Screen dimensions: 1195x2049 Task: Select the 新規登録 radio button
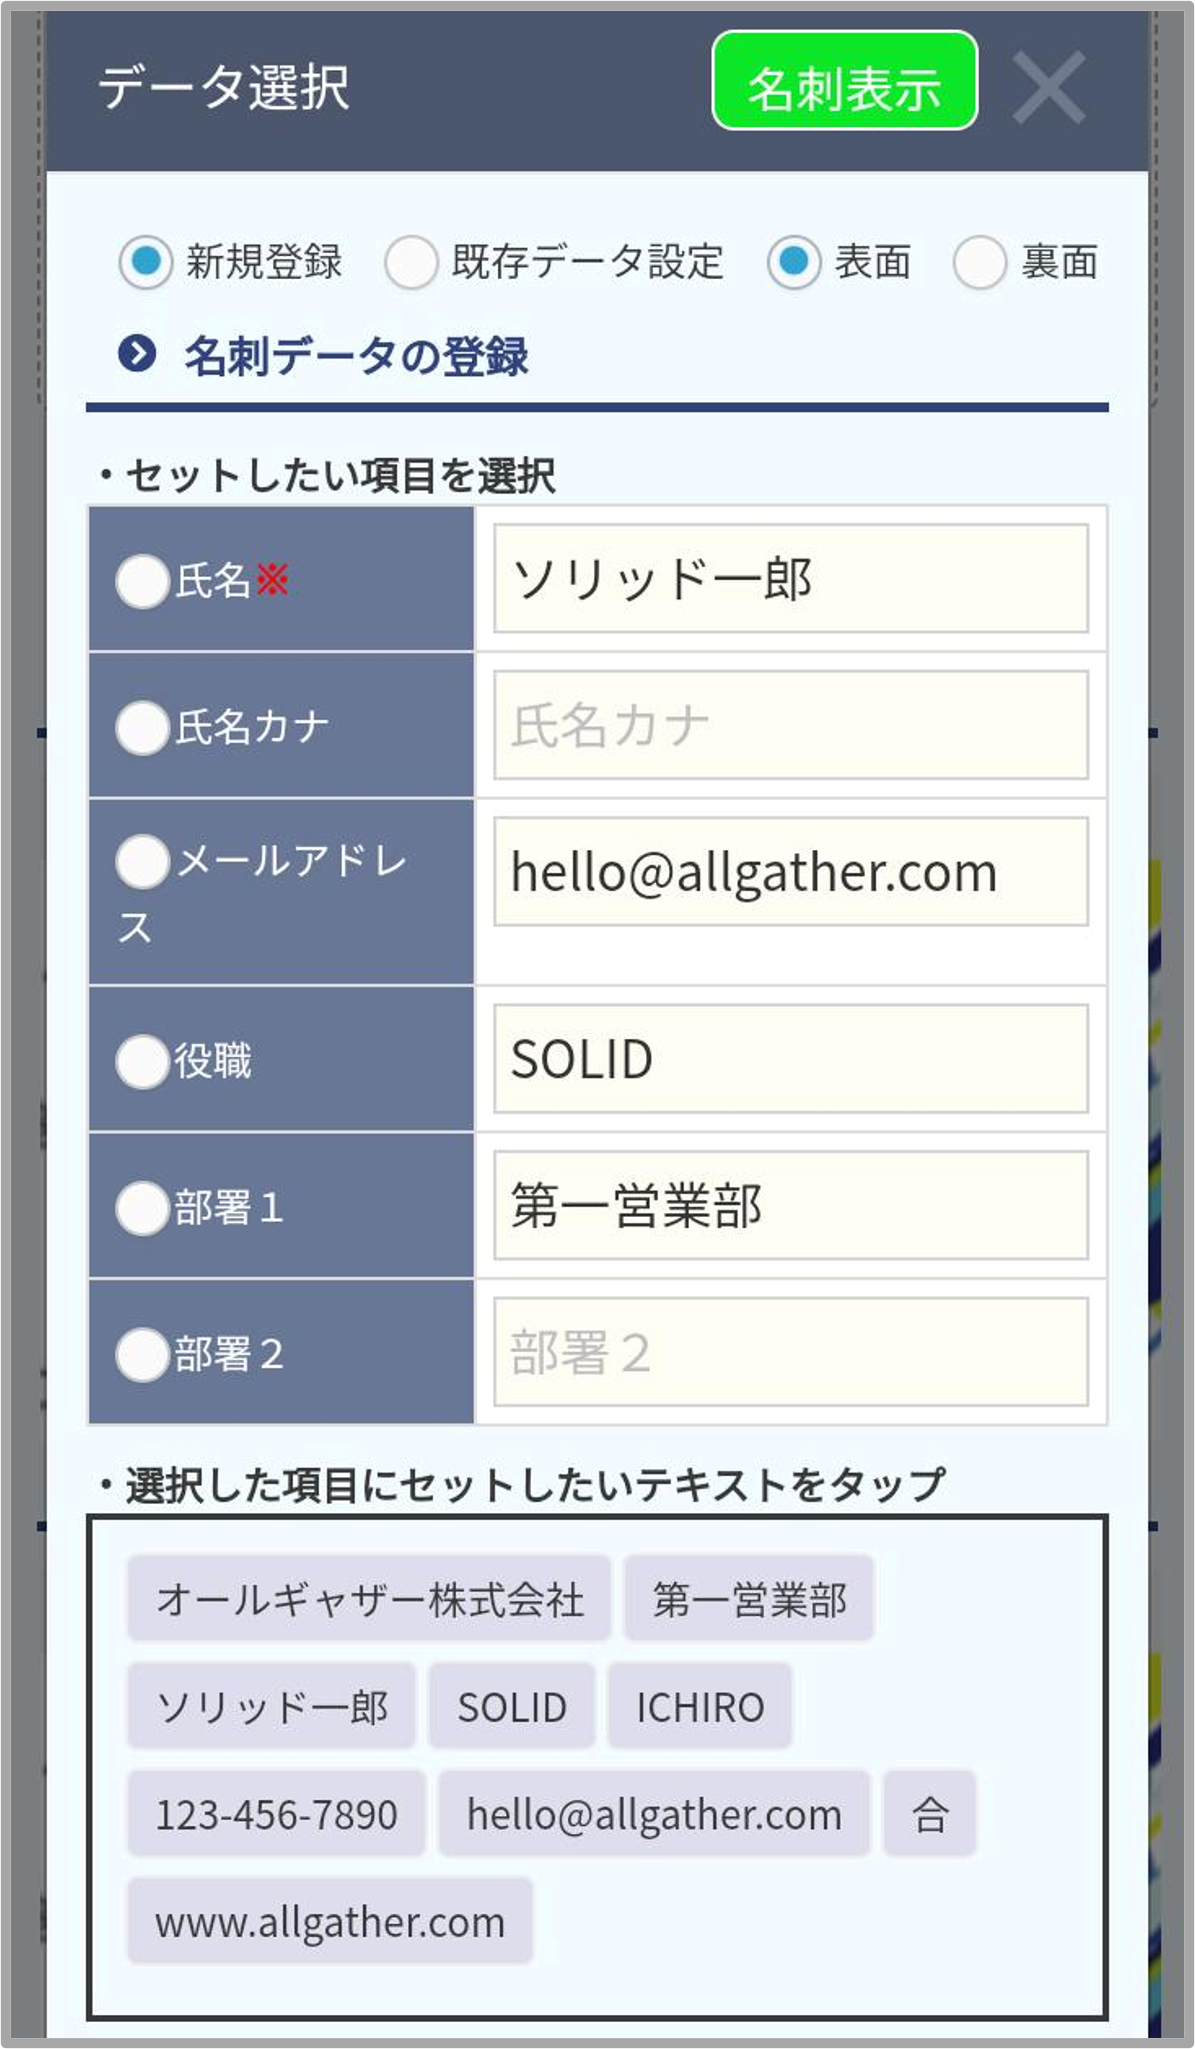146,262
